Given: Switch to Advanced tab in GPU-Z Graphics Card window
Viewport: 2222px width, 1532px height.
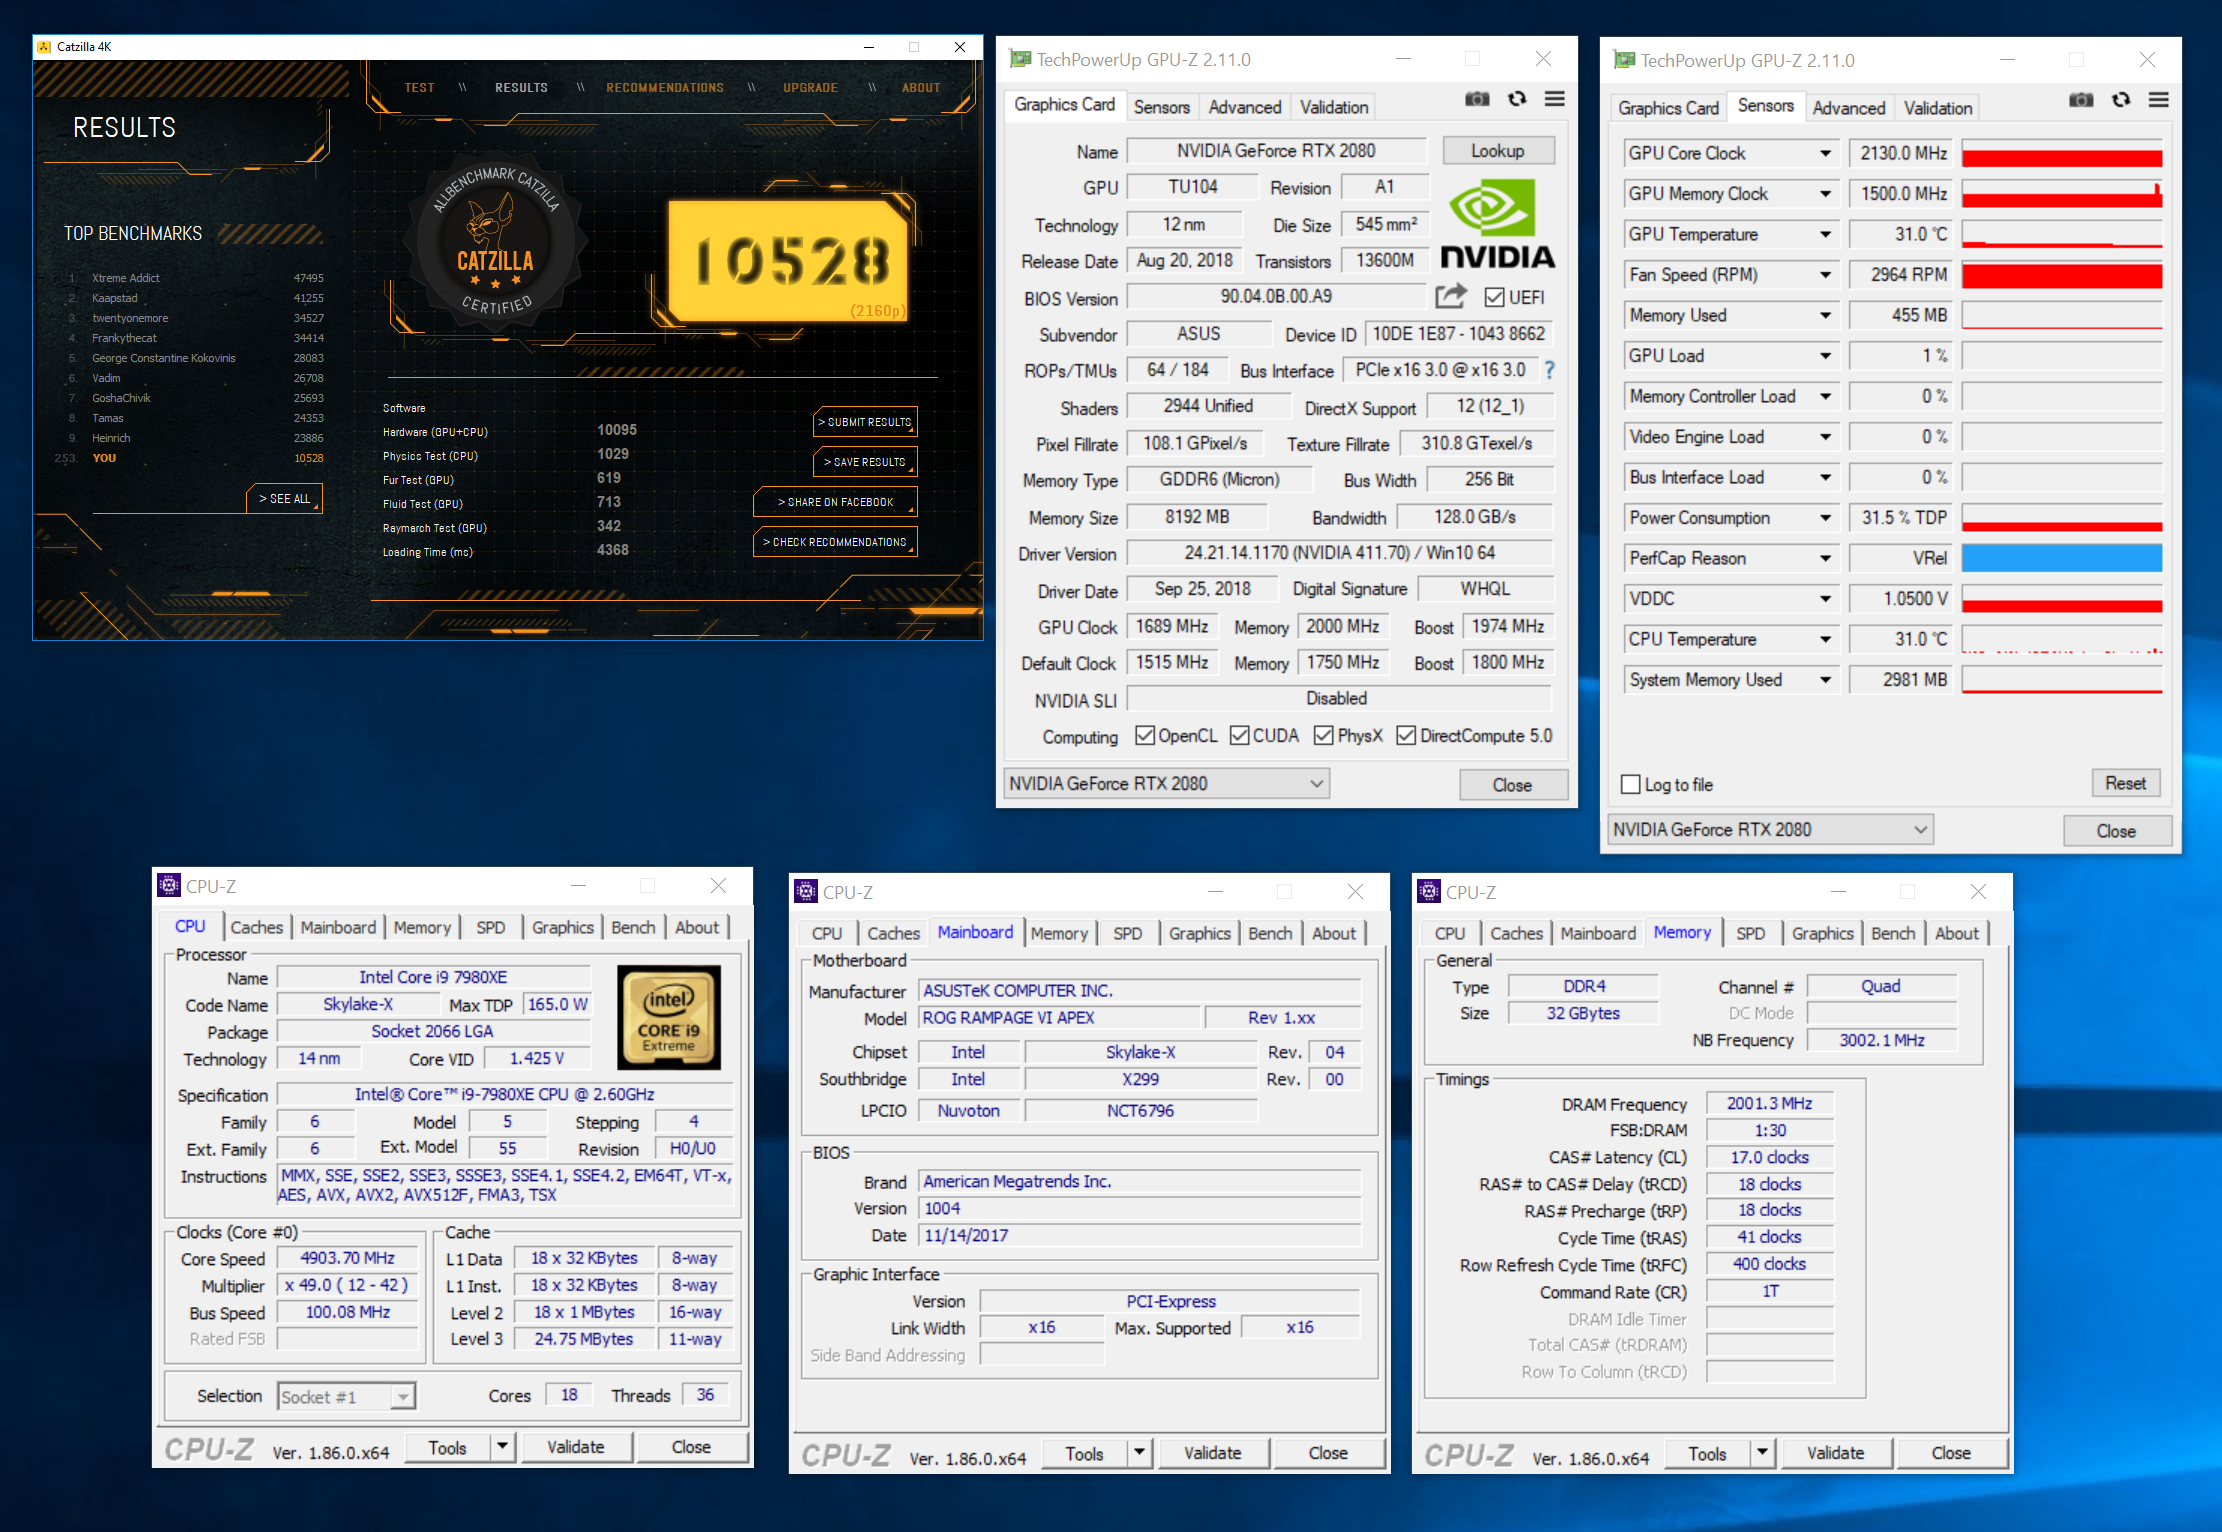Looking at the screenshot, I should coord(1244,107).
